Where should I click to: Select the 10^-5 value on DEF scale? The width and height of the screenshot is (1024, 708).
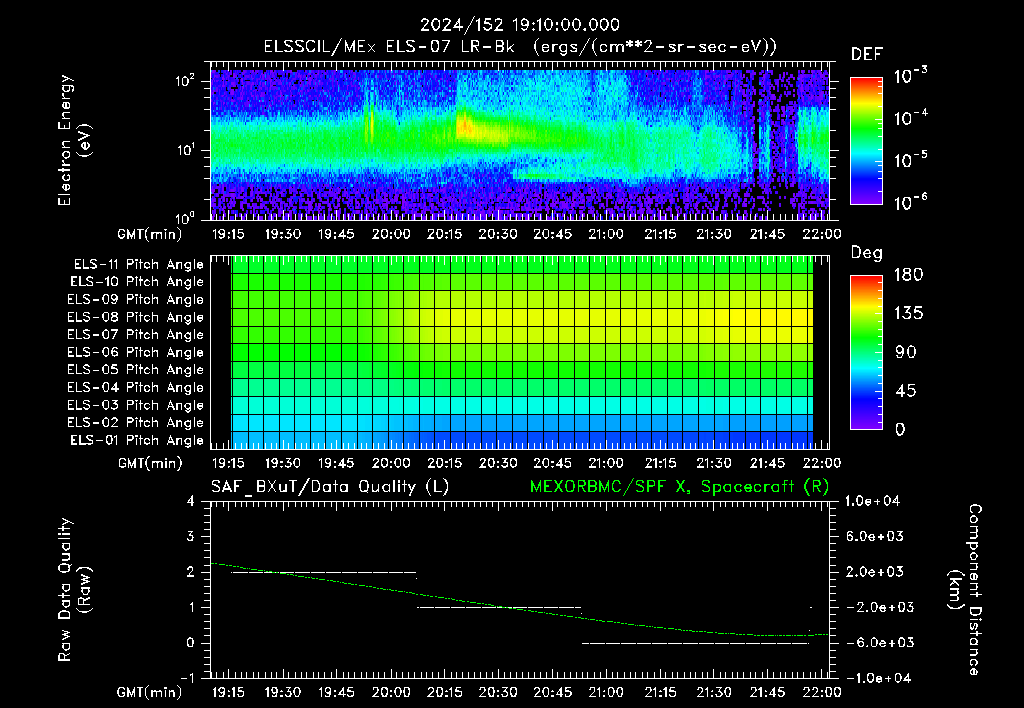pyautogui.click(x=910, y=159)
